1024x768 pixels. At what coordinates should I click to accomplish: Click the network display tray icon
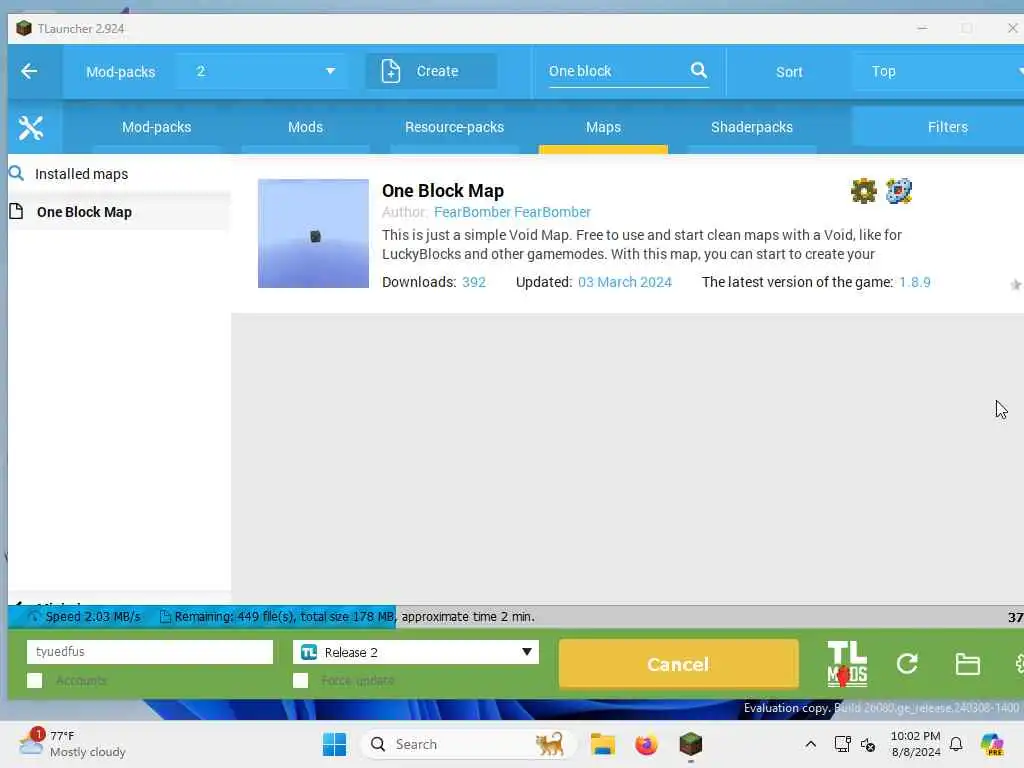pos(842,744)
